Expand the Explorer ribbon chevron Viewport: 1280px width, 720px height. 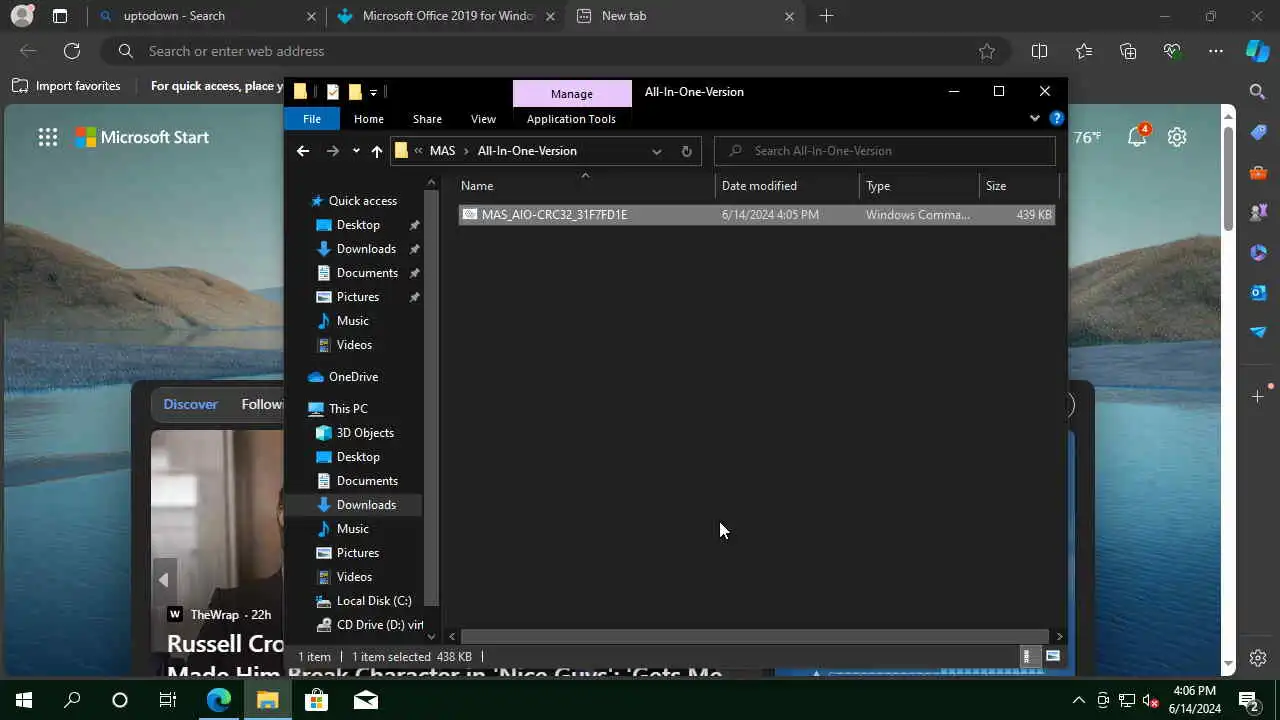click(1035, 118)
